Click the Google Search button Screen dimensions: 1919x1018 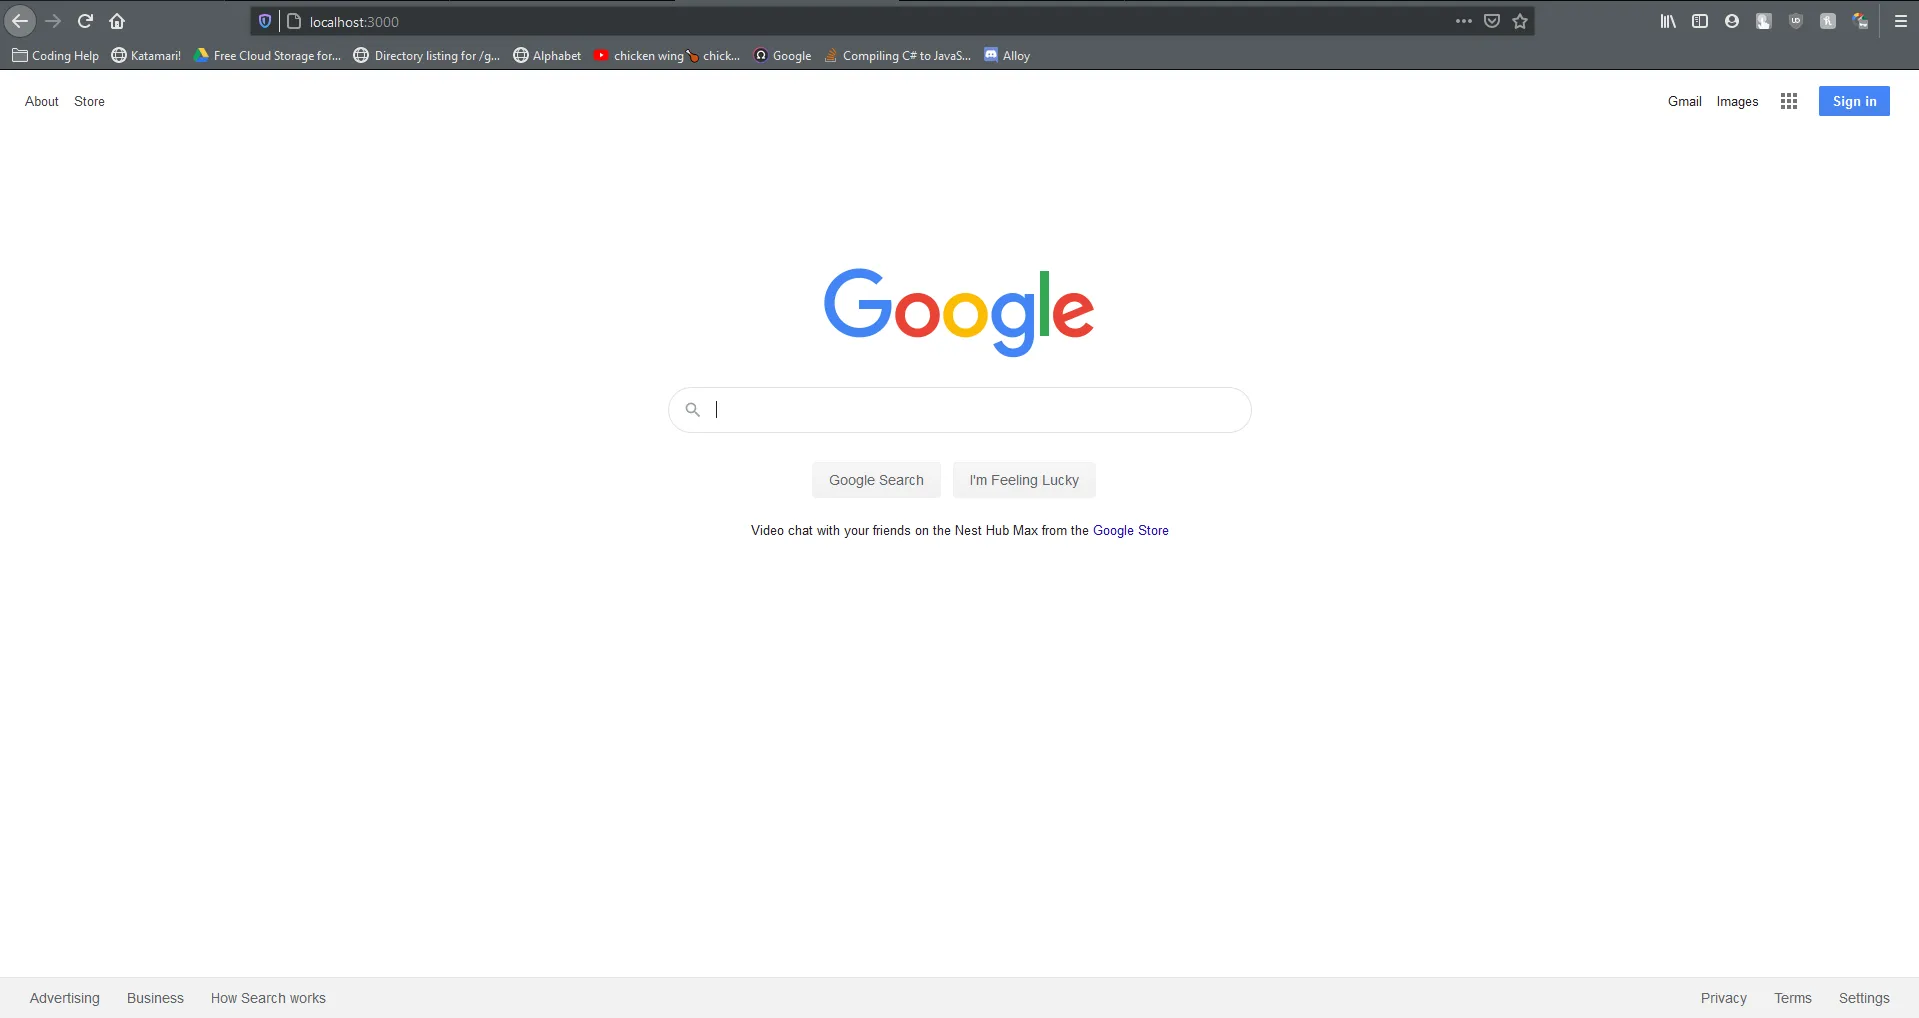coord(876,480)
